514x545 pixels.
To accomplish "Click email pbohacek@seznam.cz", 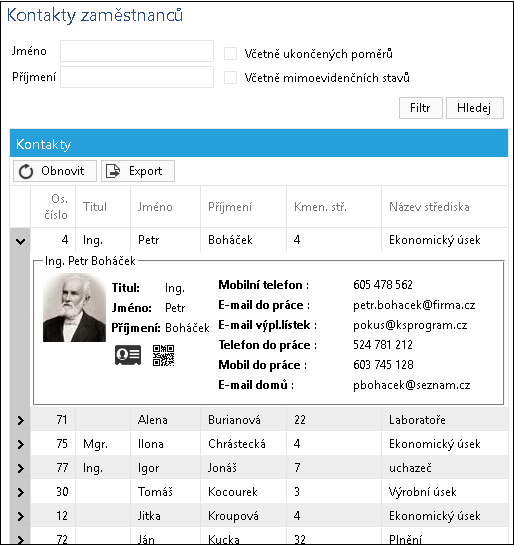I will (x=411, y=385).
